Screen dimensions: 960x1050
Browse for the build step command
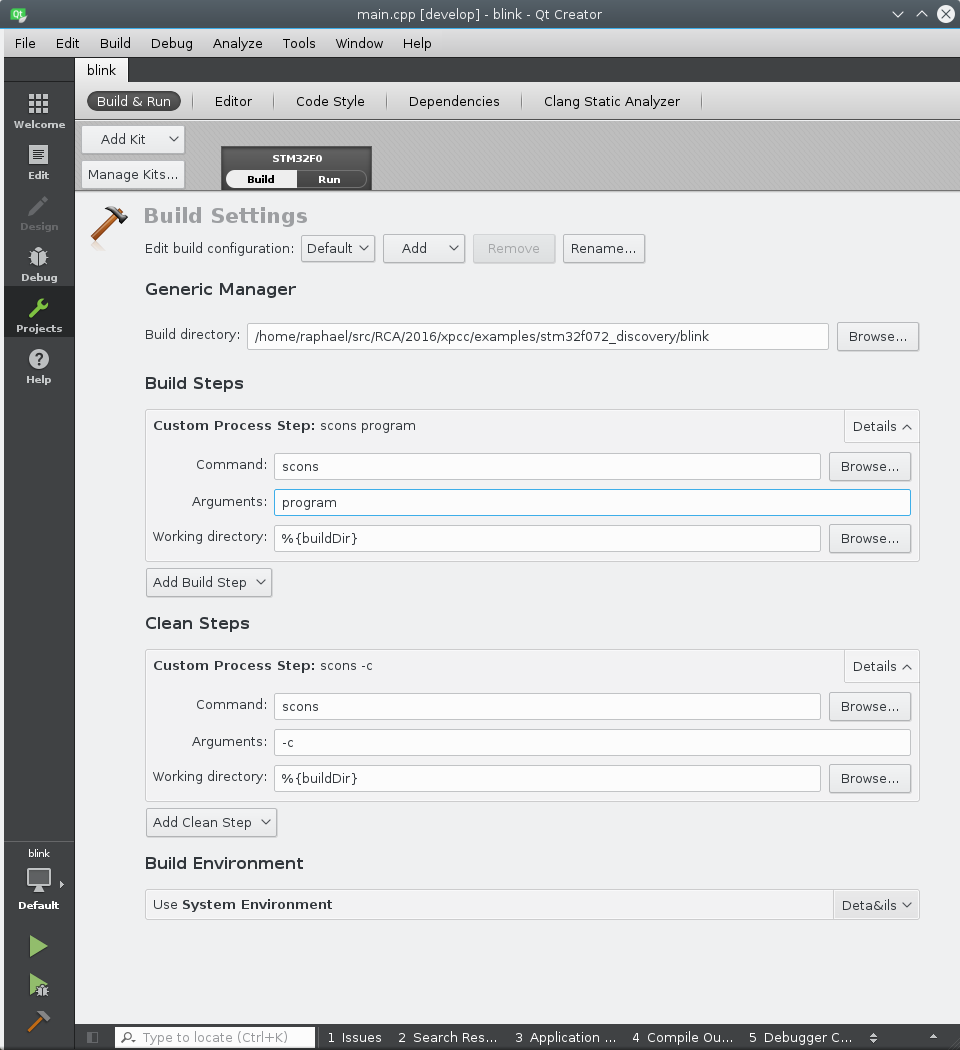coord(870,467)
